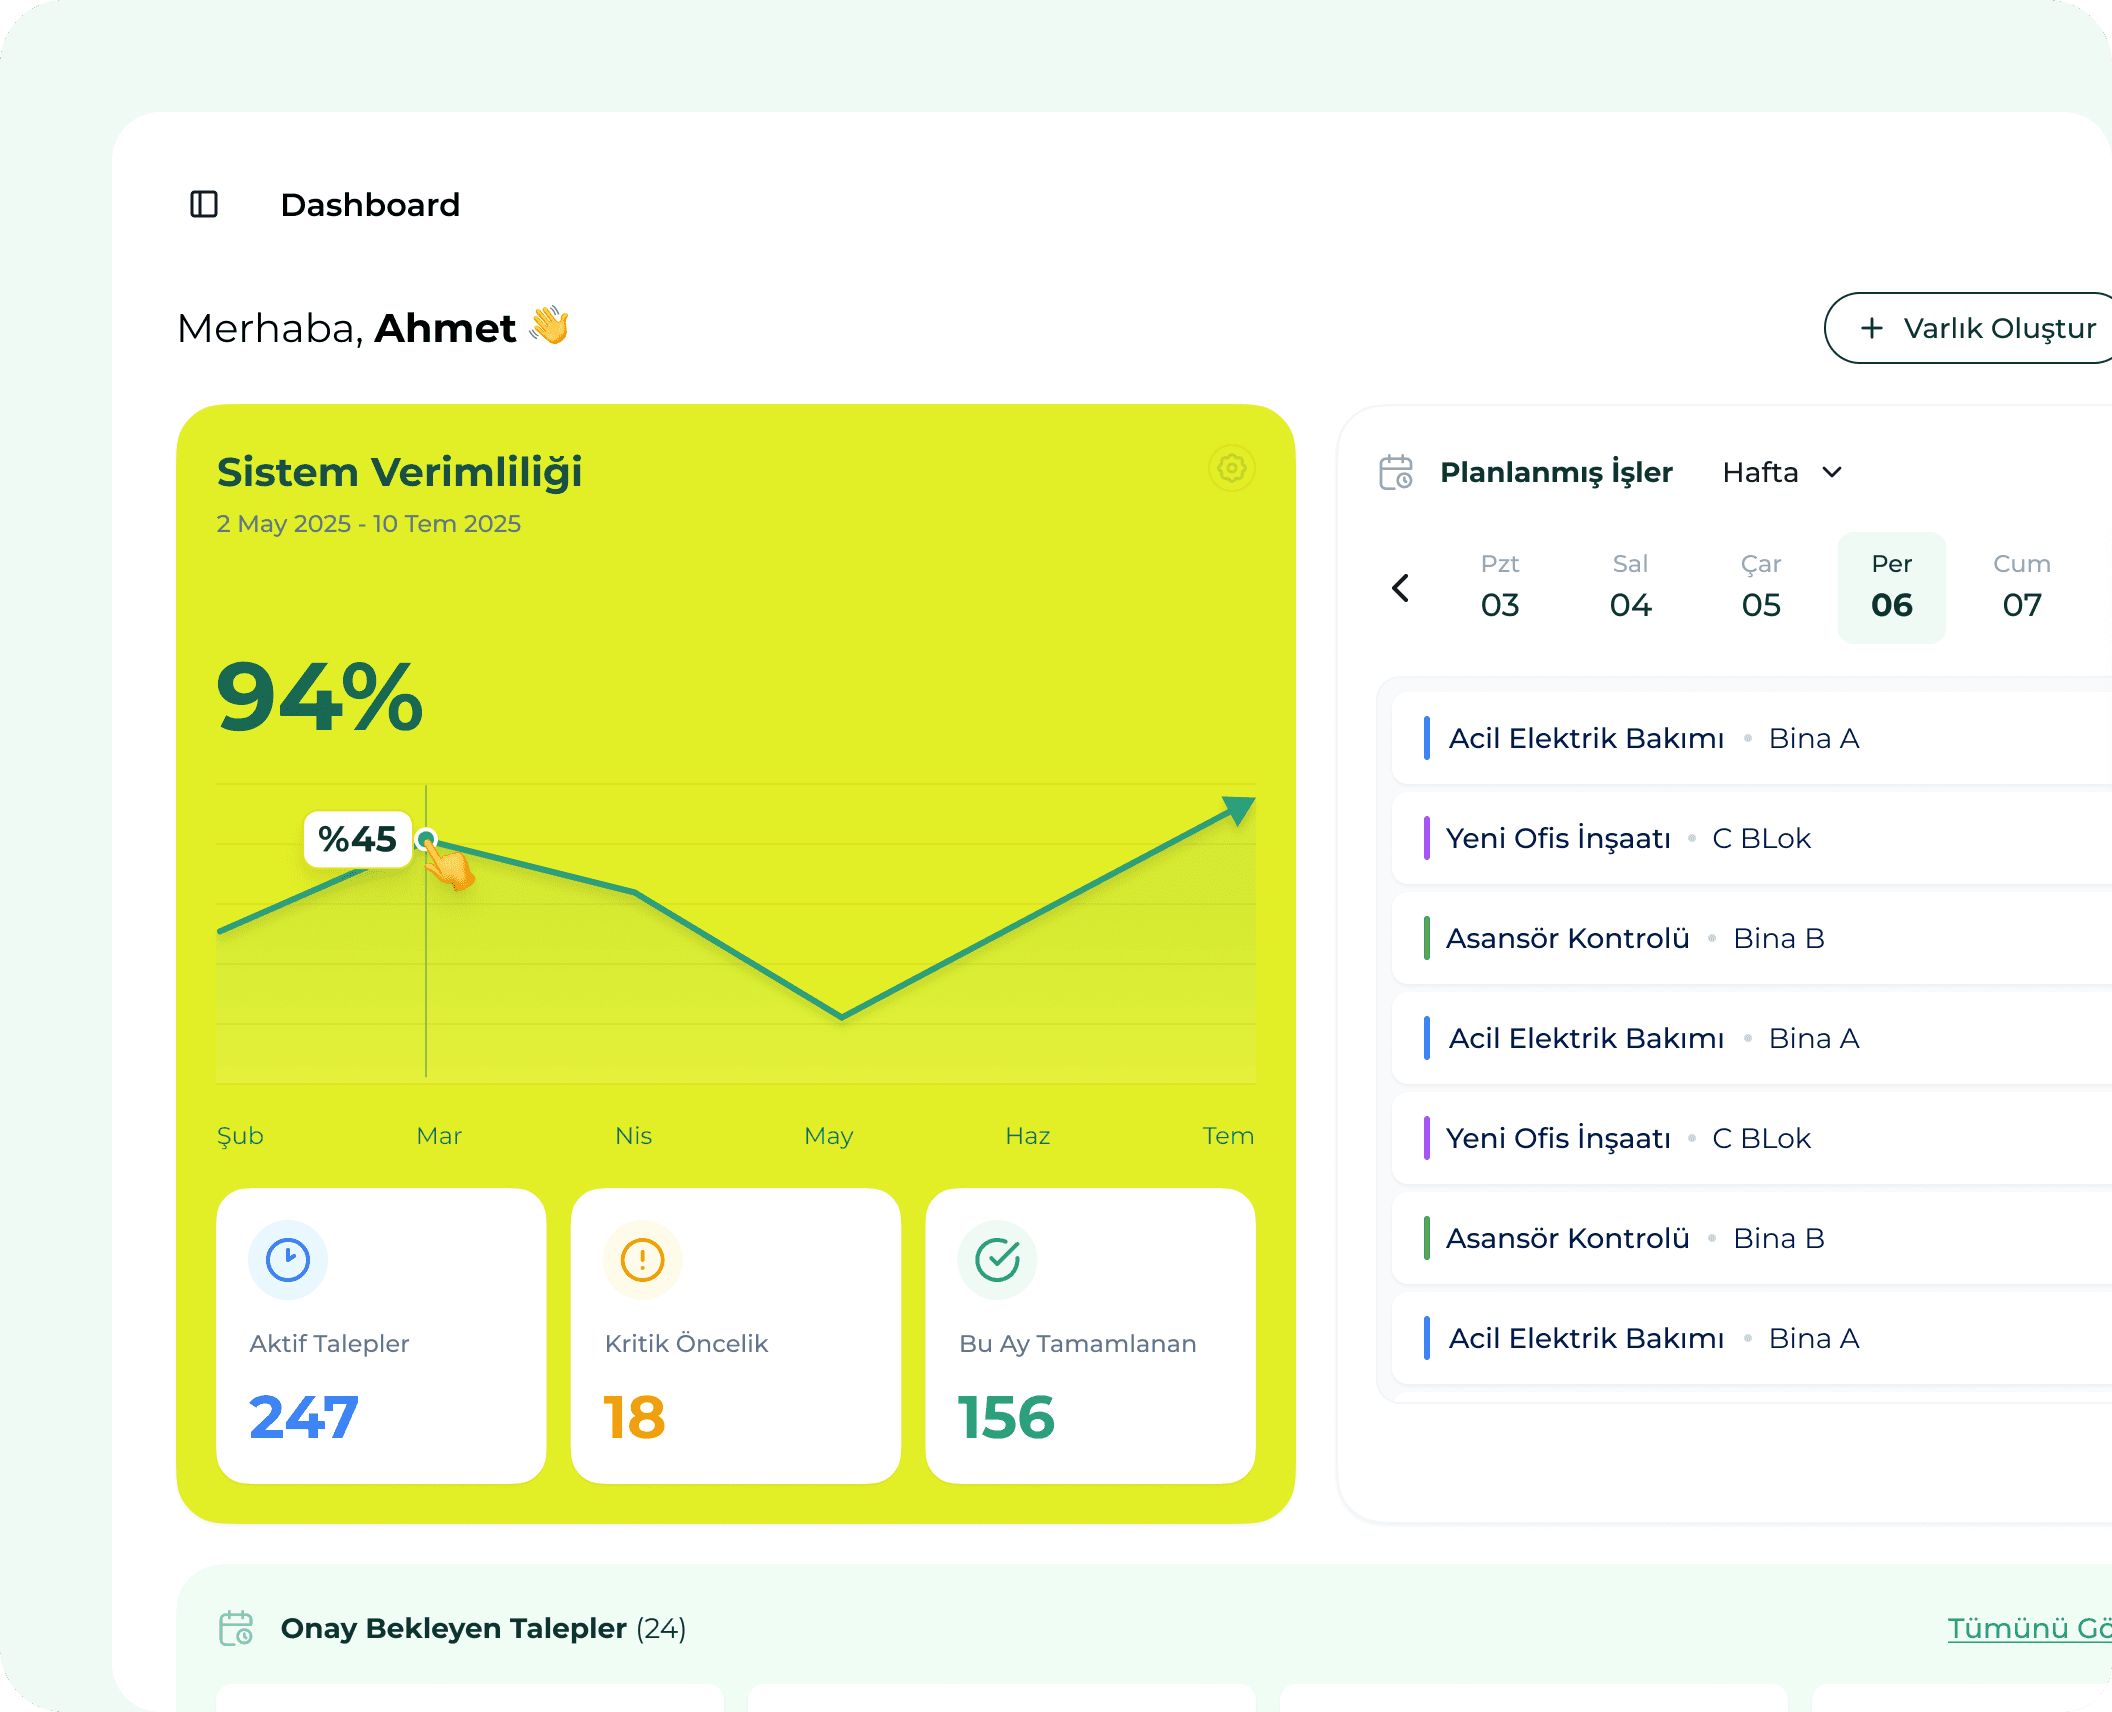
Task: Click the chart data point at %45
Action: [x=426, y=838]
